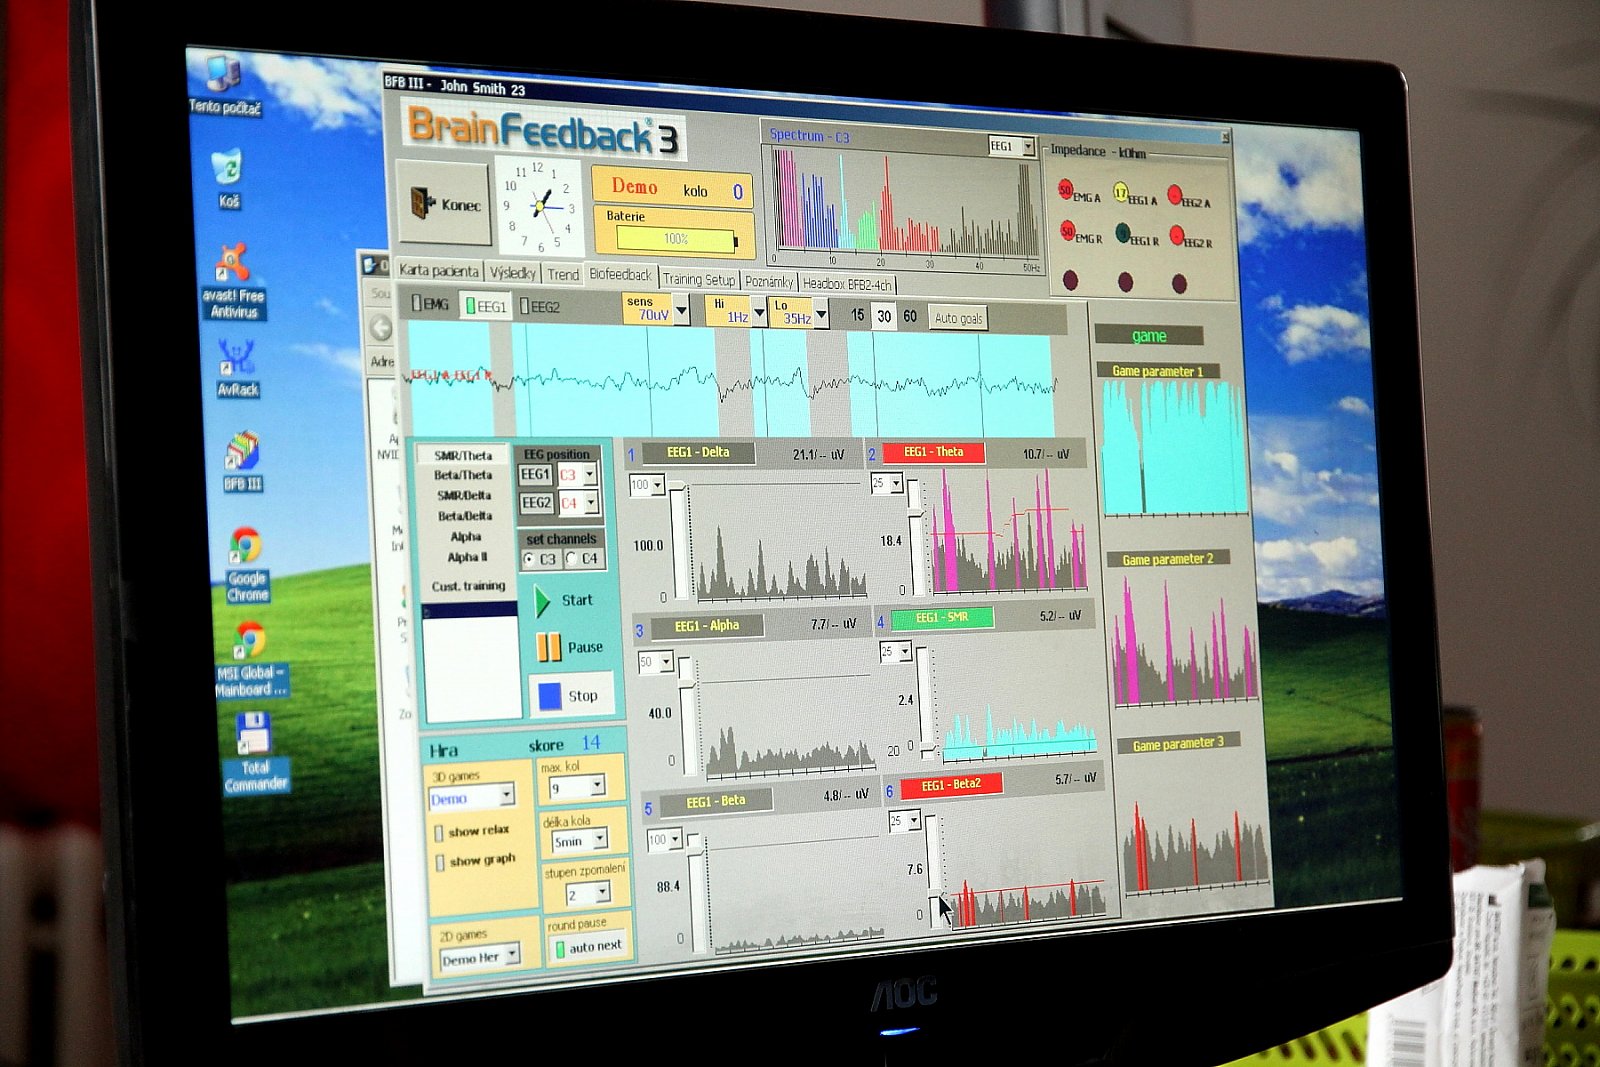Launch avast! Free Antivirus desktop shortcut
The image size is (1600, 1067).
(x=232, y=281)
